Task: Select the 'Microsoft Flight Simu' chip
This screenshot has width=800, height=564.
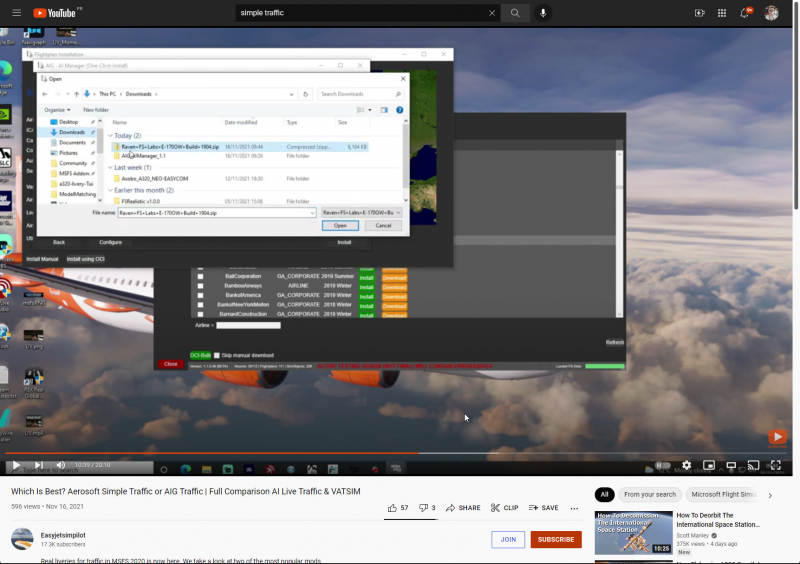Action: click(x=722, y=495)
